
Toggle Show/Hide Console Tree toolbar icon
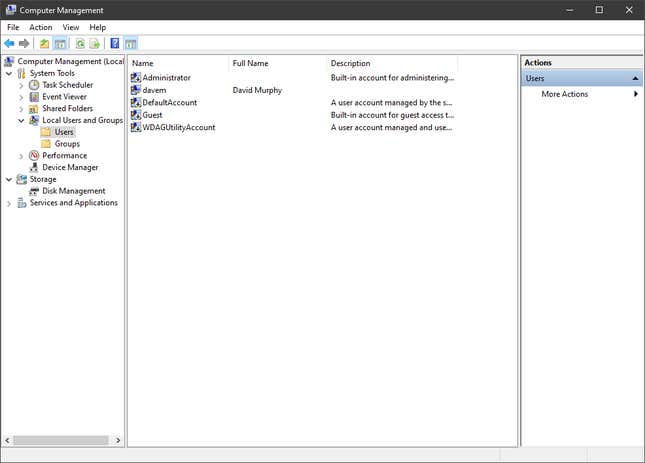(x=60, y=44)
